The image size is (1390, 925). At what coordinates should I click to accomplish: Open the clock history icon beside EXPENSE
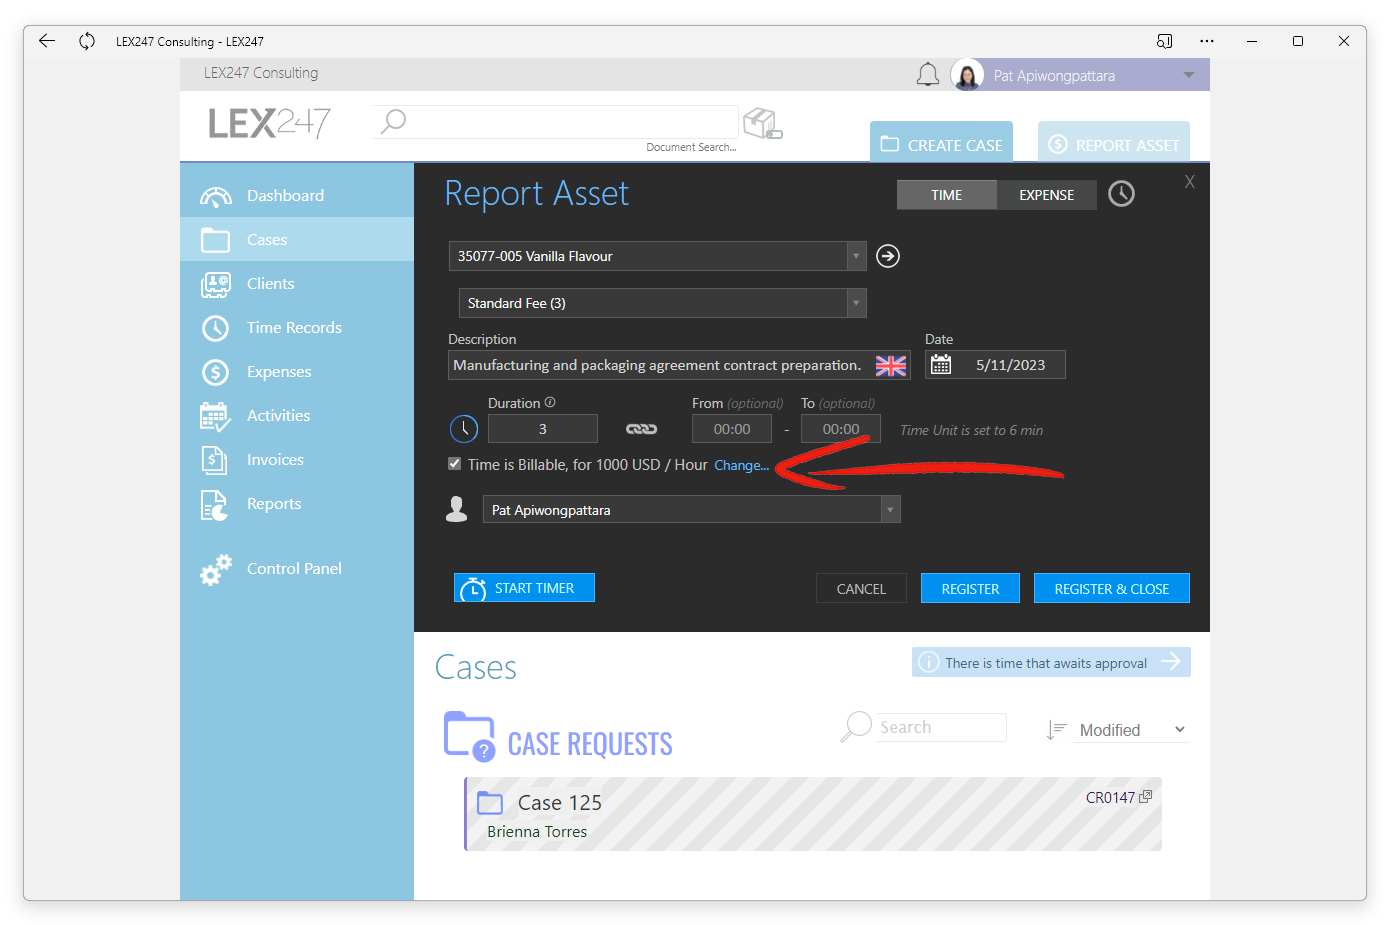point(1122,194)
